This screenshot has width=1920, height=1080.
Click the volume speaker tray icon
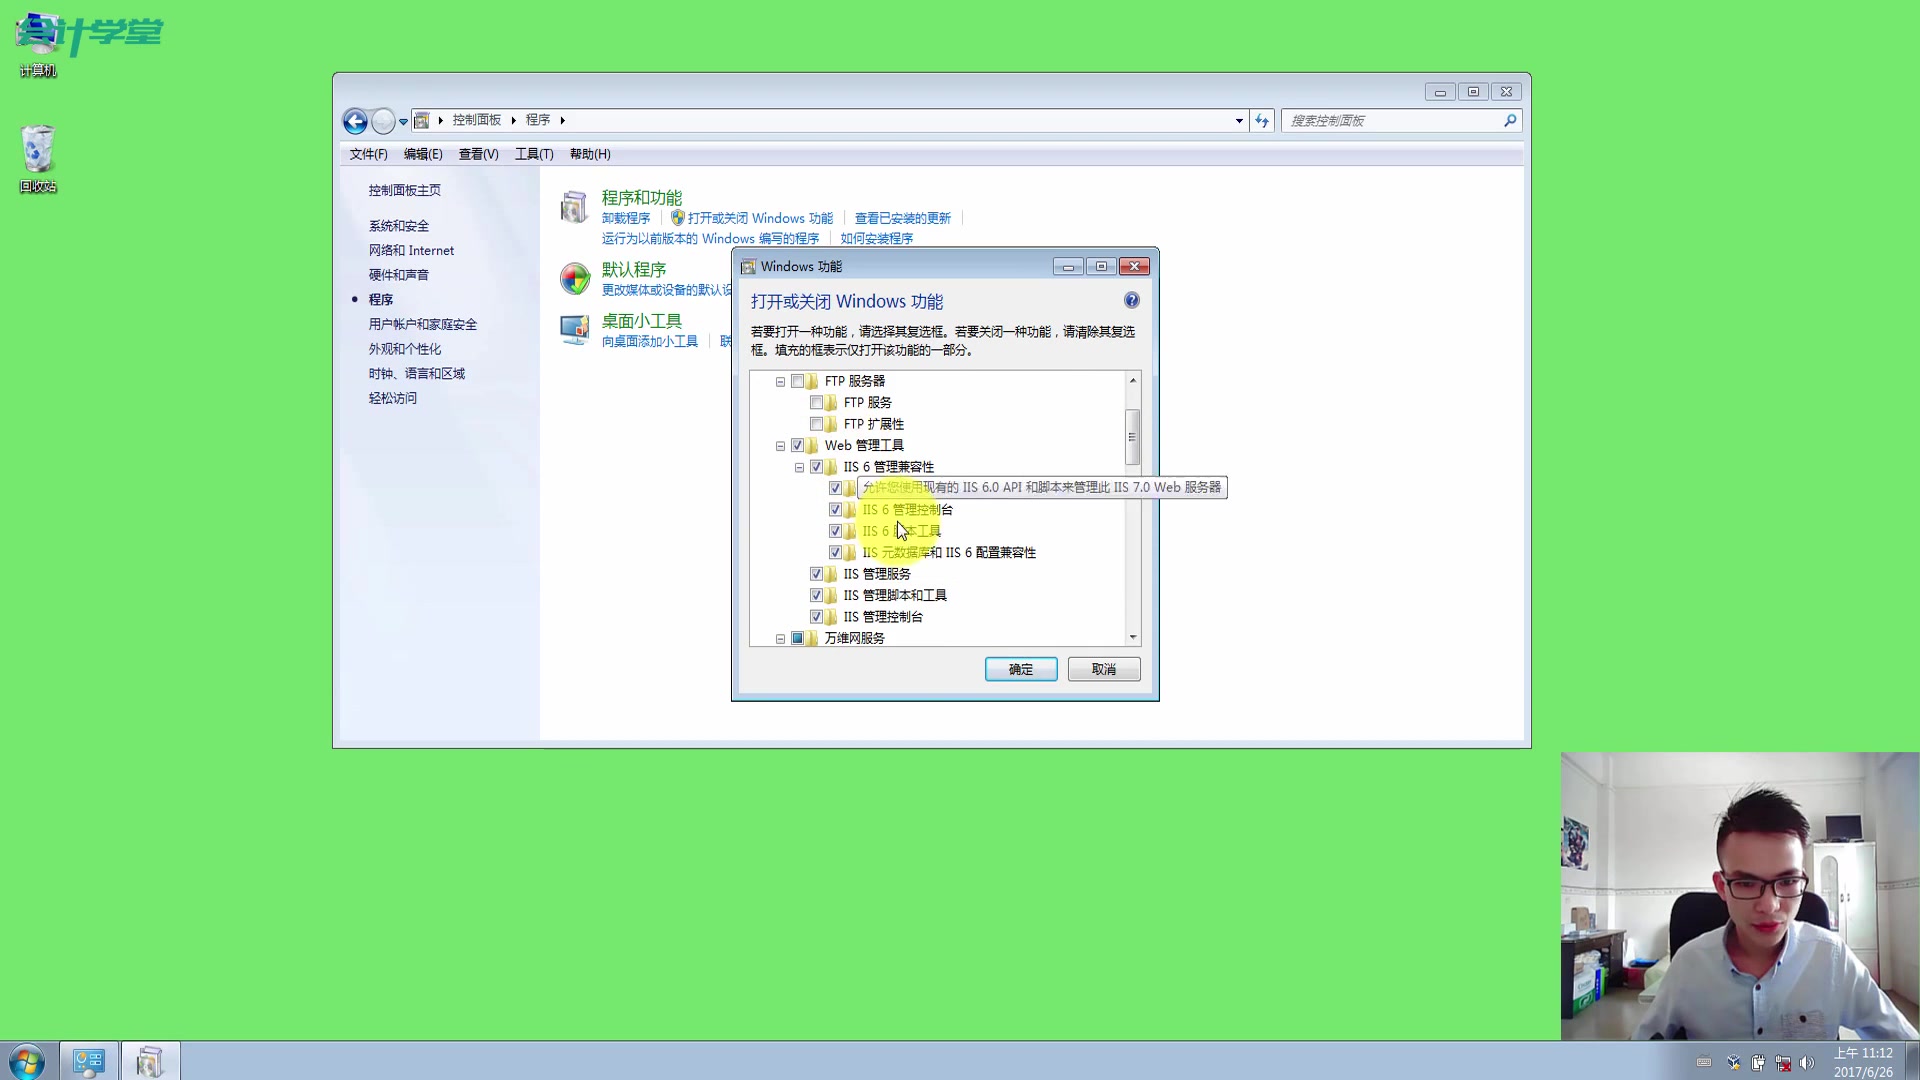pyautogui.click(x=1806, y=1063)
